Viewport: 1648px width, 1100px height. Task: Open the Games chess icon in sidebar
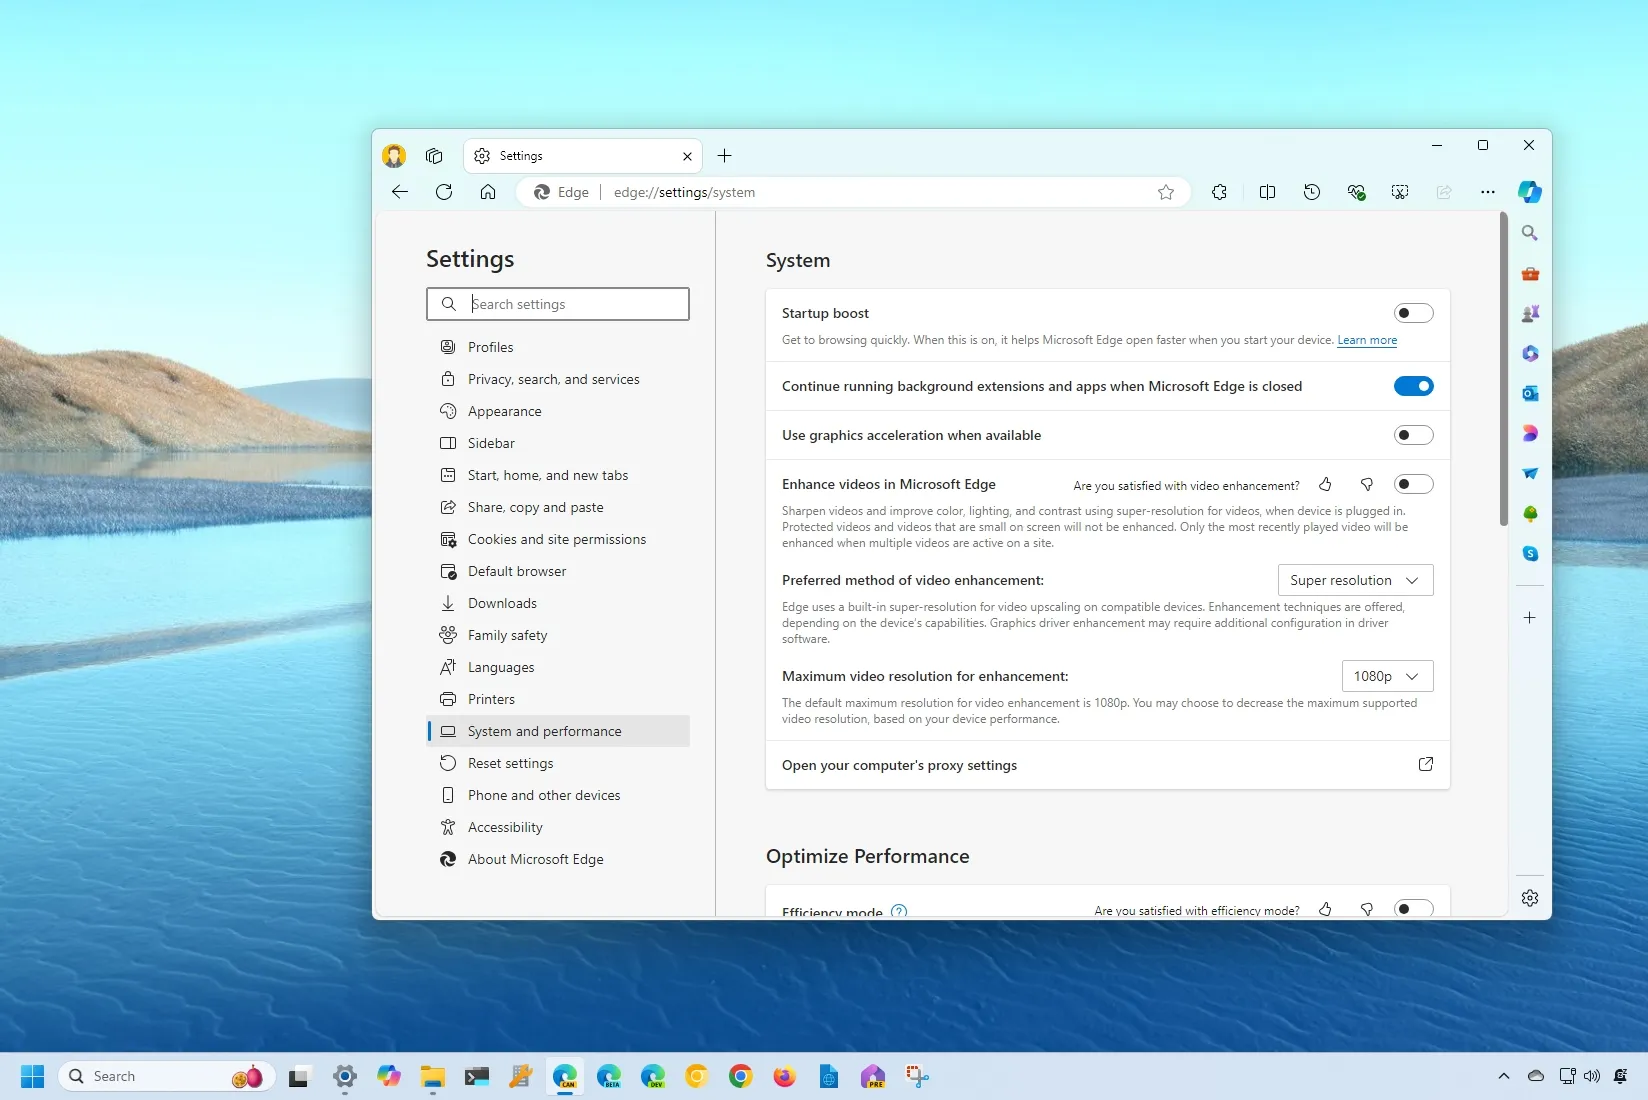click(1530, 312)
